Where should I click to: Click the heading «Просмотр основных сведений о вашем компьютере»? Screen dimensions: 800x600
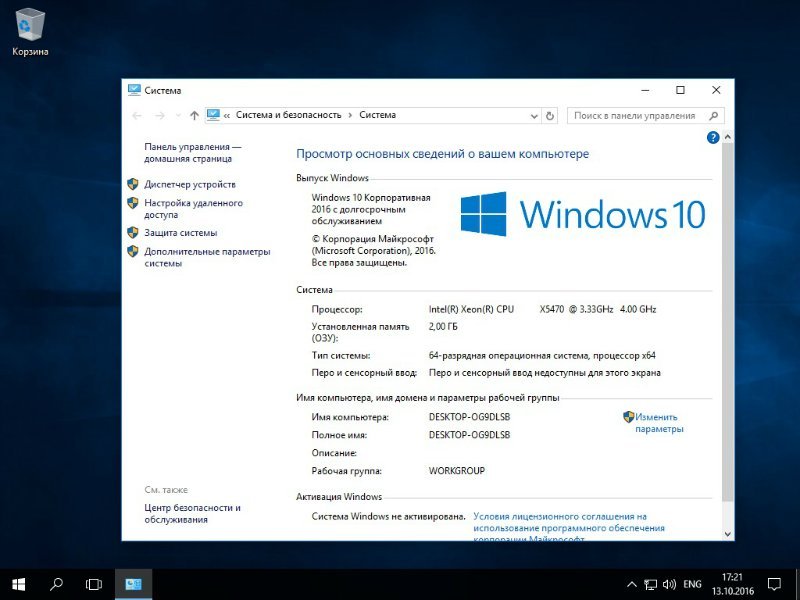[x=442, y=154]
